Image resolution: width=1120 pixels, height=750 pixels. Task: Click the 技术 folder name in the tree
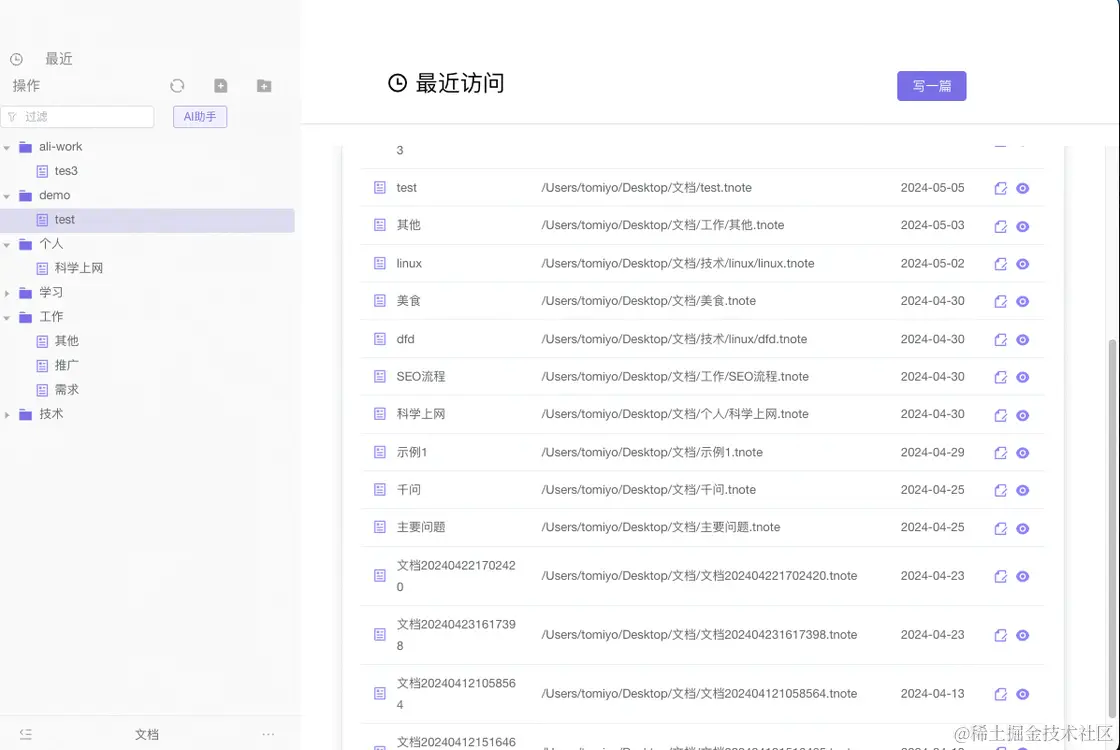(x=51, y=414)
